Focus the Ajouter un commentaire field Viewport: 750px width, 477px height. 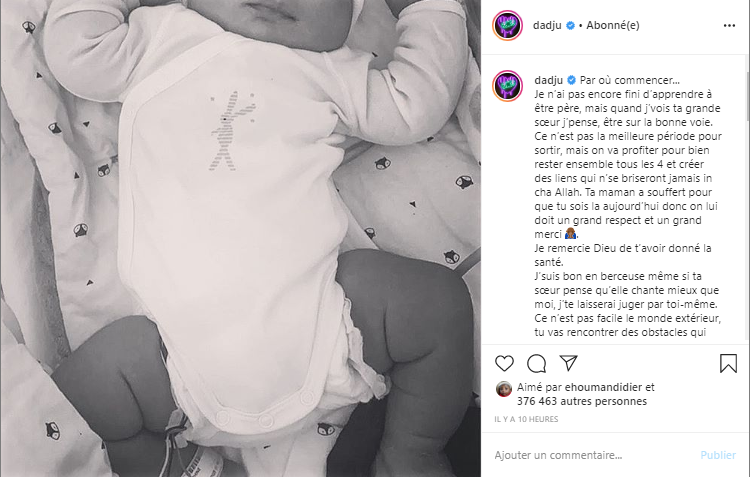point(593,455)
